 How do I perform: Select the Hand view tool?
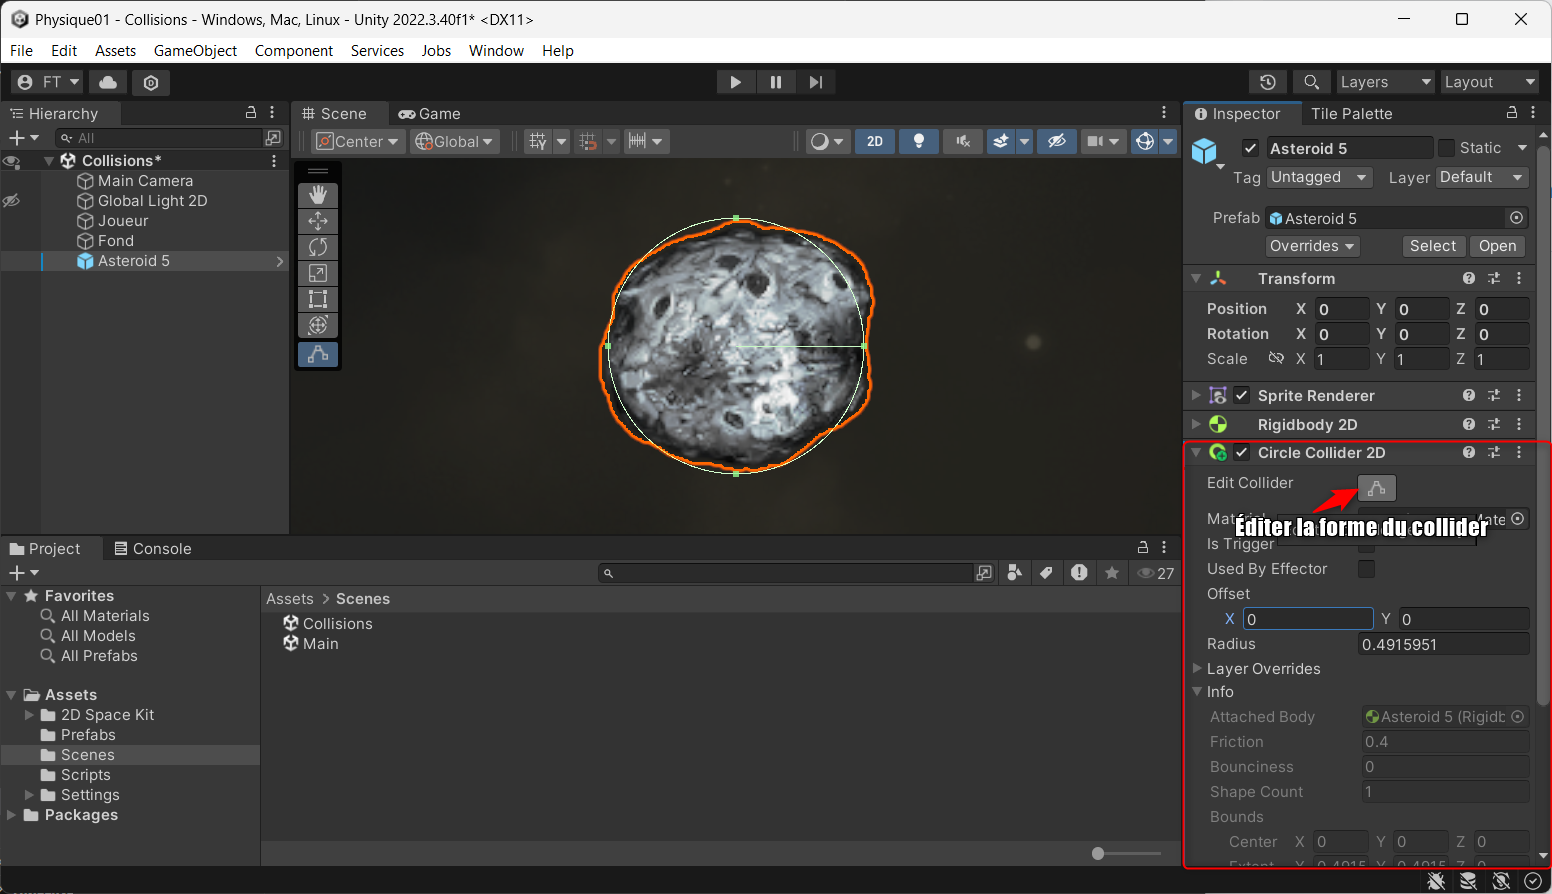(x=318, y=195)
